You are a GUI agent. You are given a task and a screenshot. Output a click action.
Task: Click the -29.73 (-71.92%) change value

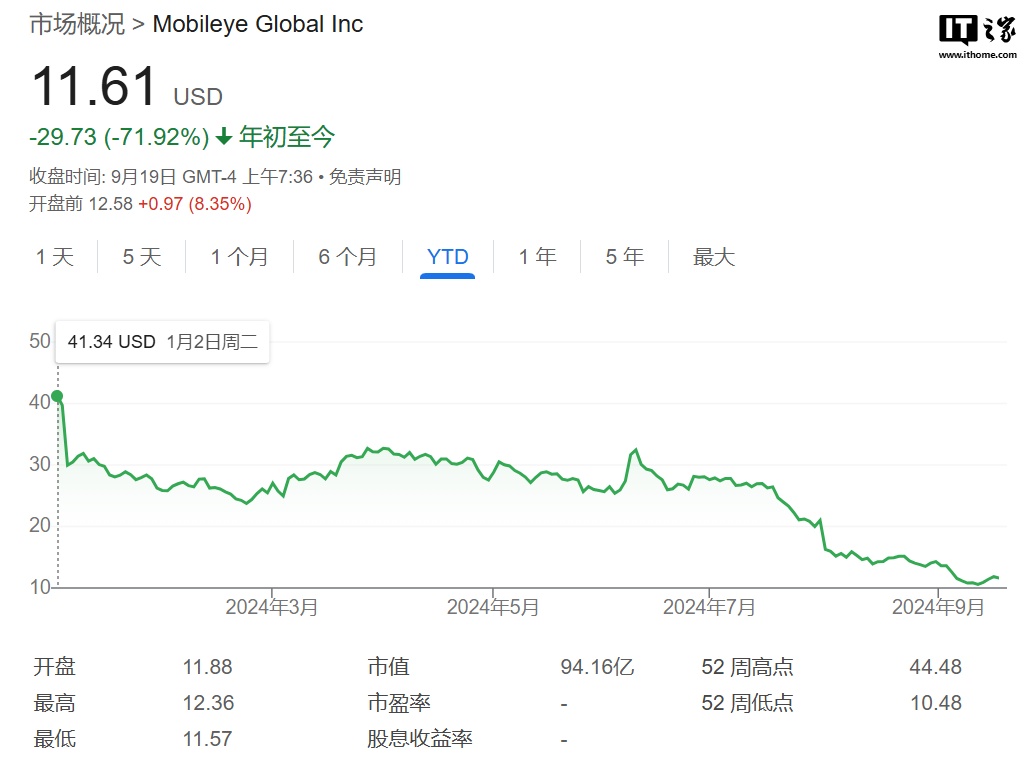click(x=119, y=137)
